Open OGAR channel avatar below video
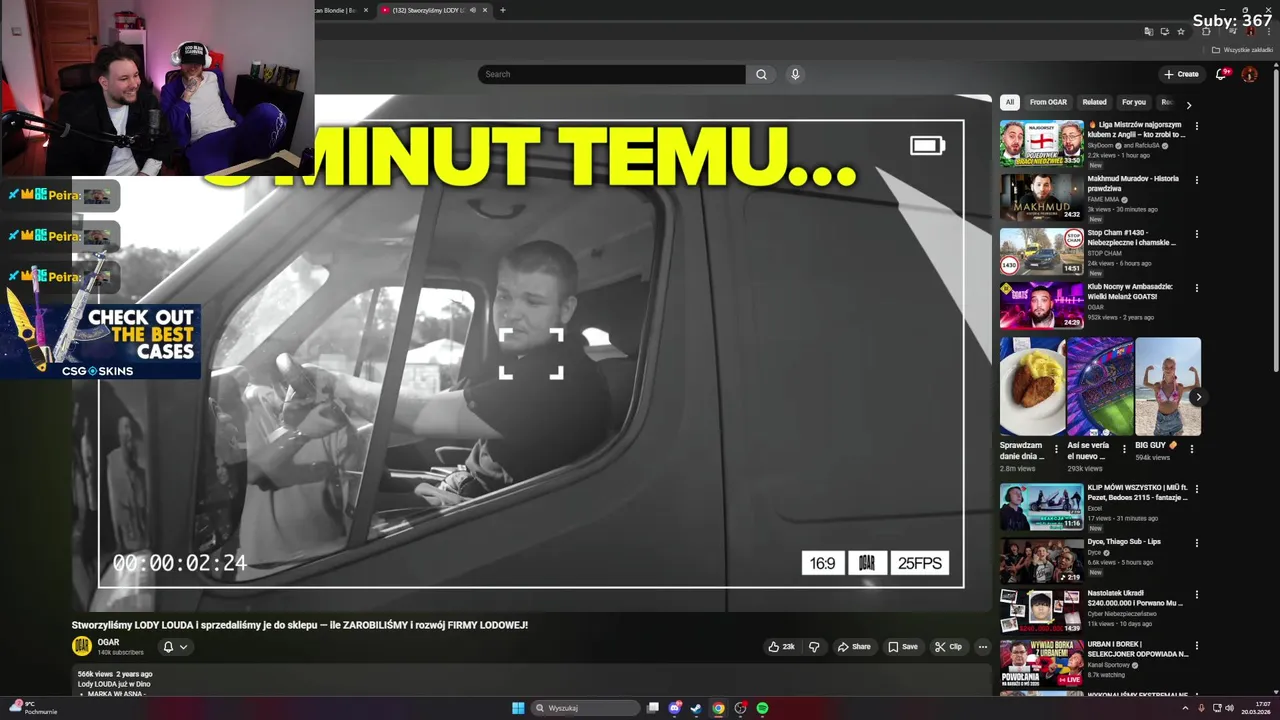Screen dimensions: 1280x720 (x=81, y=646)
